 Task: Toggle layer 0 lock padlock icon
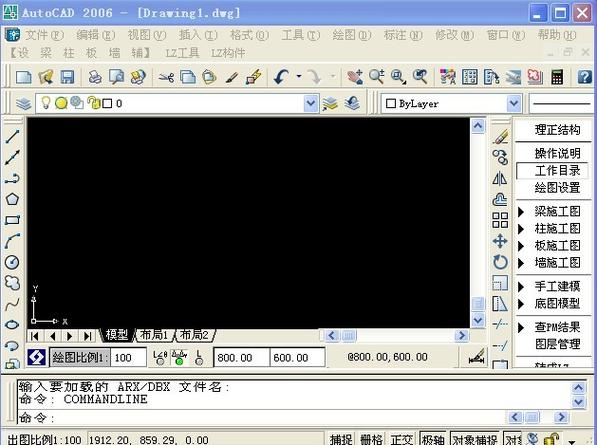[93, 103]
